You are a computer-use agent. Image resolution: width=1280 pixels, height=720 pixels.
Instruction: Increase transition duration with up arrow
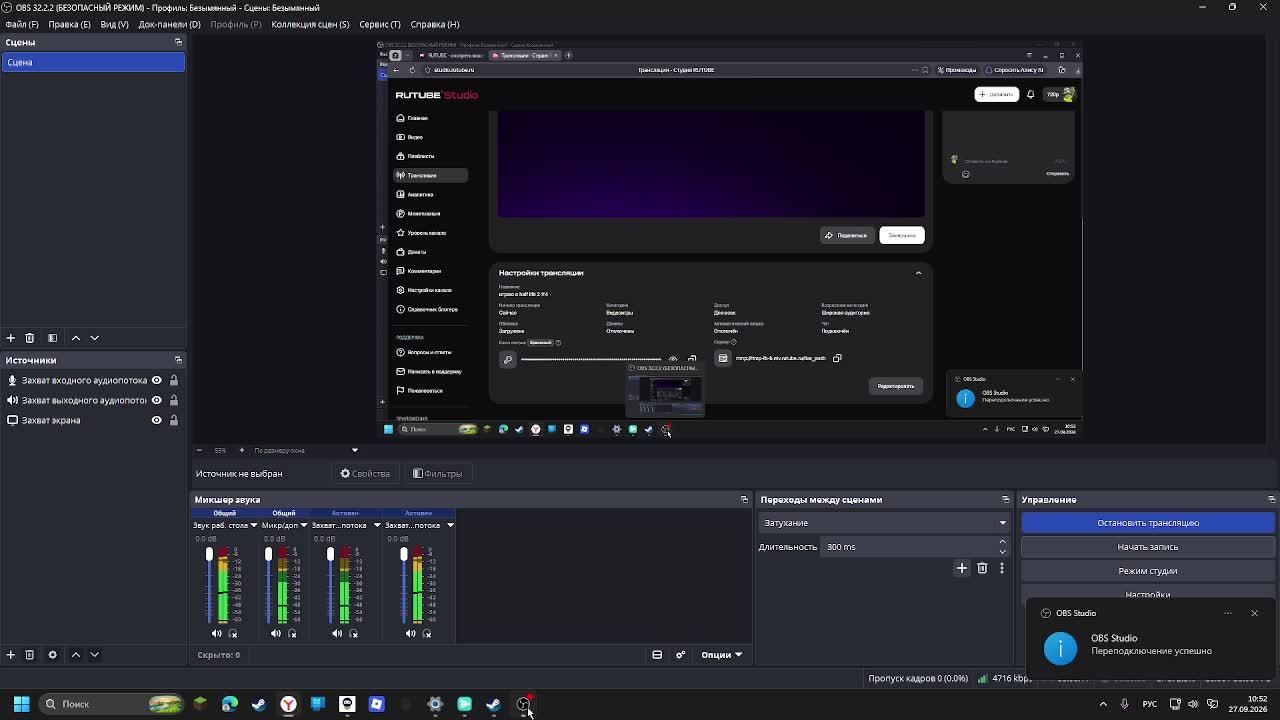pyautogui.click(x=1002, y=542)
